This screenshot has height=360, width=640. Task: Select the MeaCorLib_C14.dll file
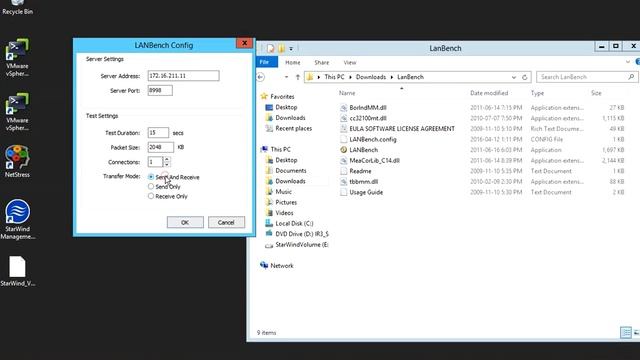click(374, 160)
